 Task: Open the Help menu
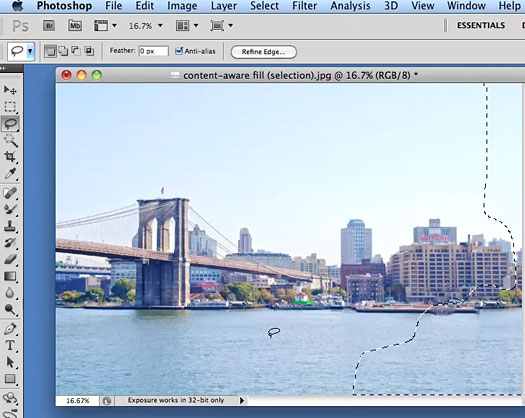click(509, 6)
